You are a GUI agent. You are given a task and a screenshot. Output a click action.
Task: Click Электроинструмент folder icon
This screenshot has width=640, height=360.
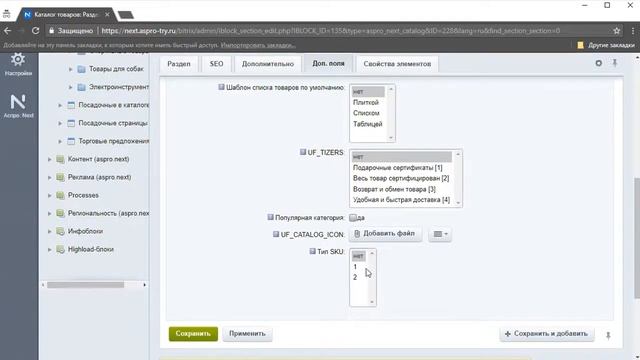[x=81, y=87]
